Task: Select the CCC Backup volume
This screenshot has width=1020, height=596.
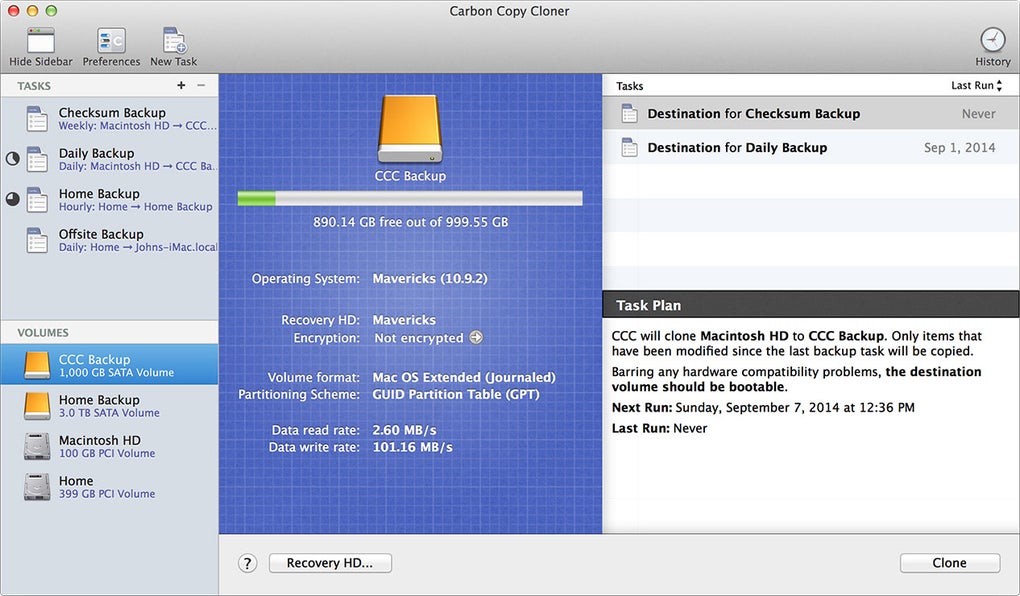Action: coord(109,365)
